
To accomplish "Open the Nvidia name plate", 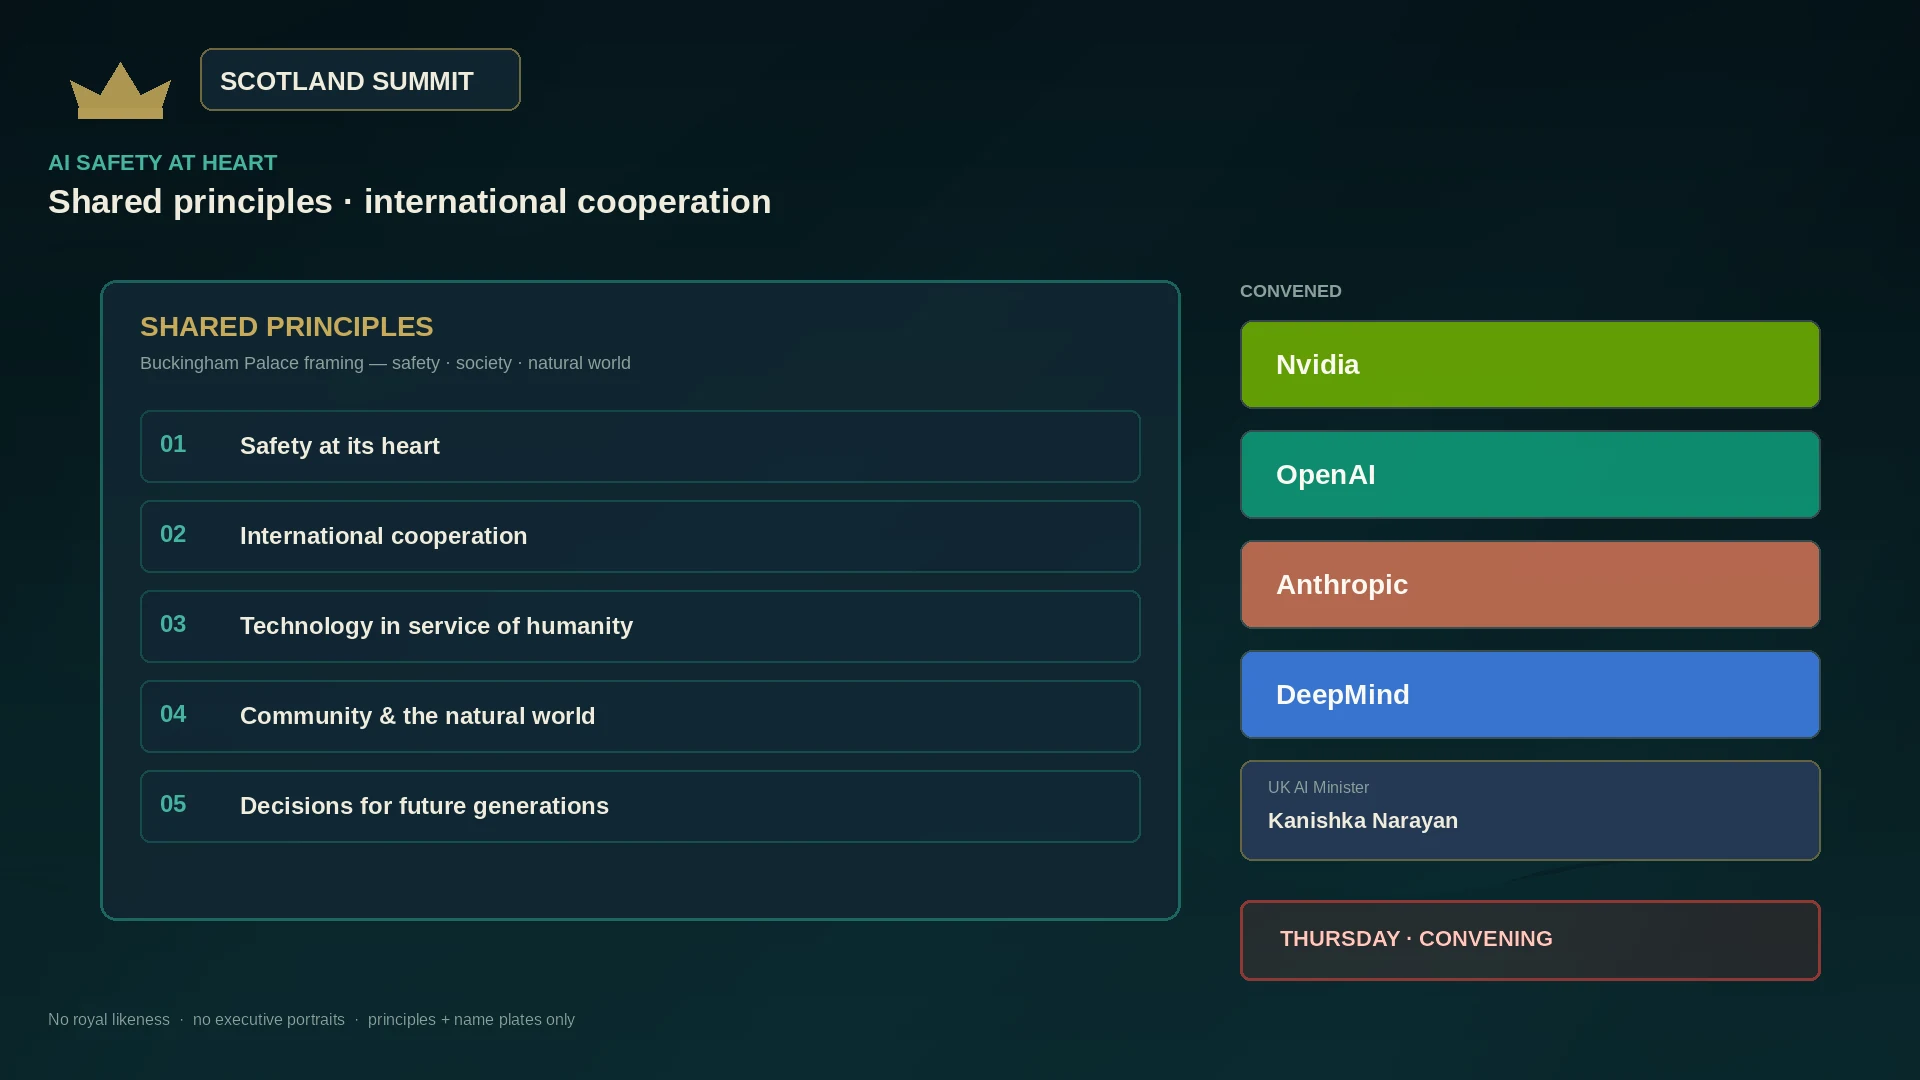I will point(1530,364).
